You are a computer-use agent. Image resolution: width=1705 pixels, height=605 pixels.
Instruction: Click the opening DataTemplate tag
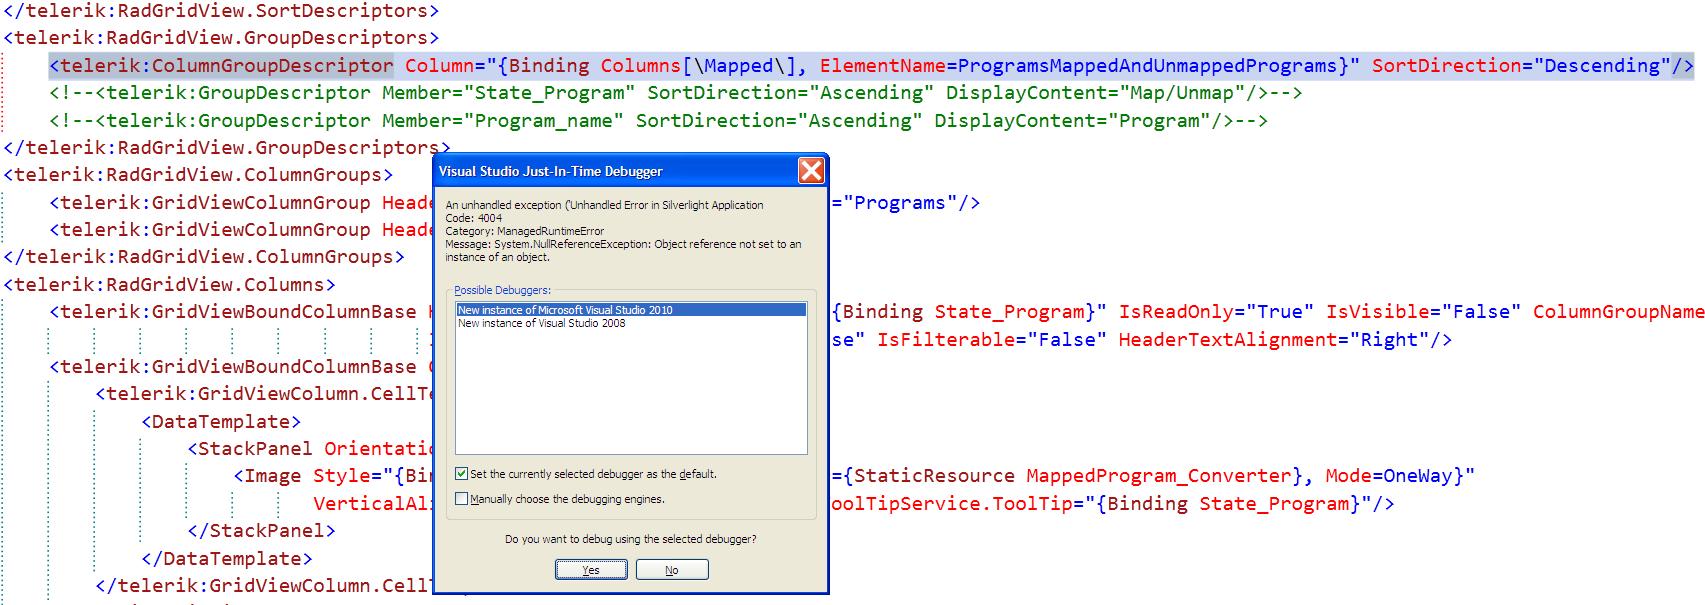[222, 422]
